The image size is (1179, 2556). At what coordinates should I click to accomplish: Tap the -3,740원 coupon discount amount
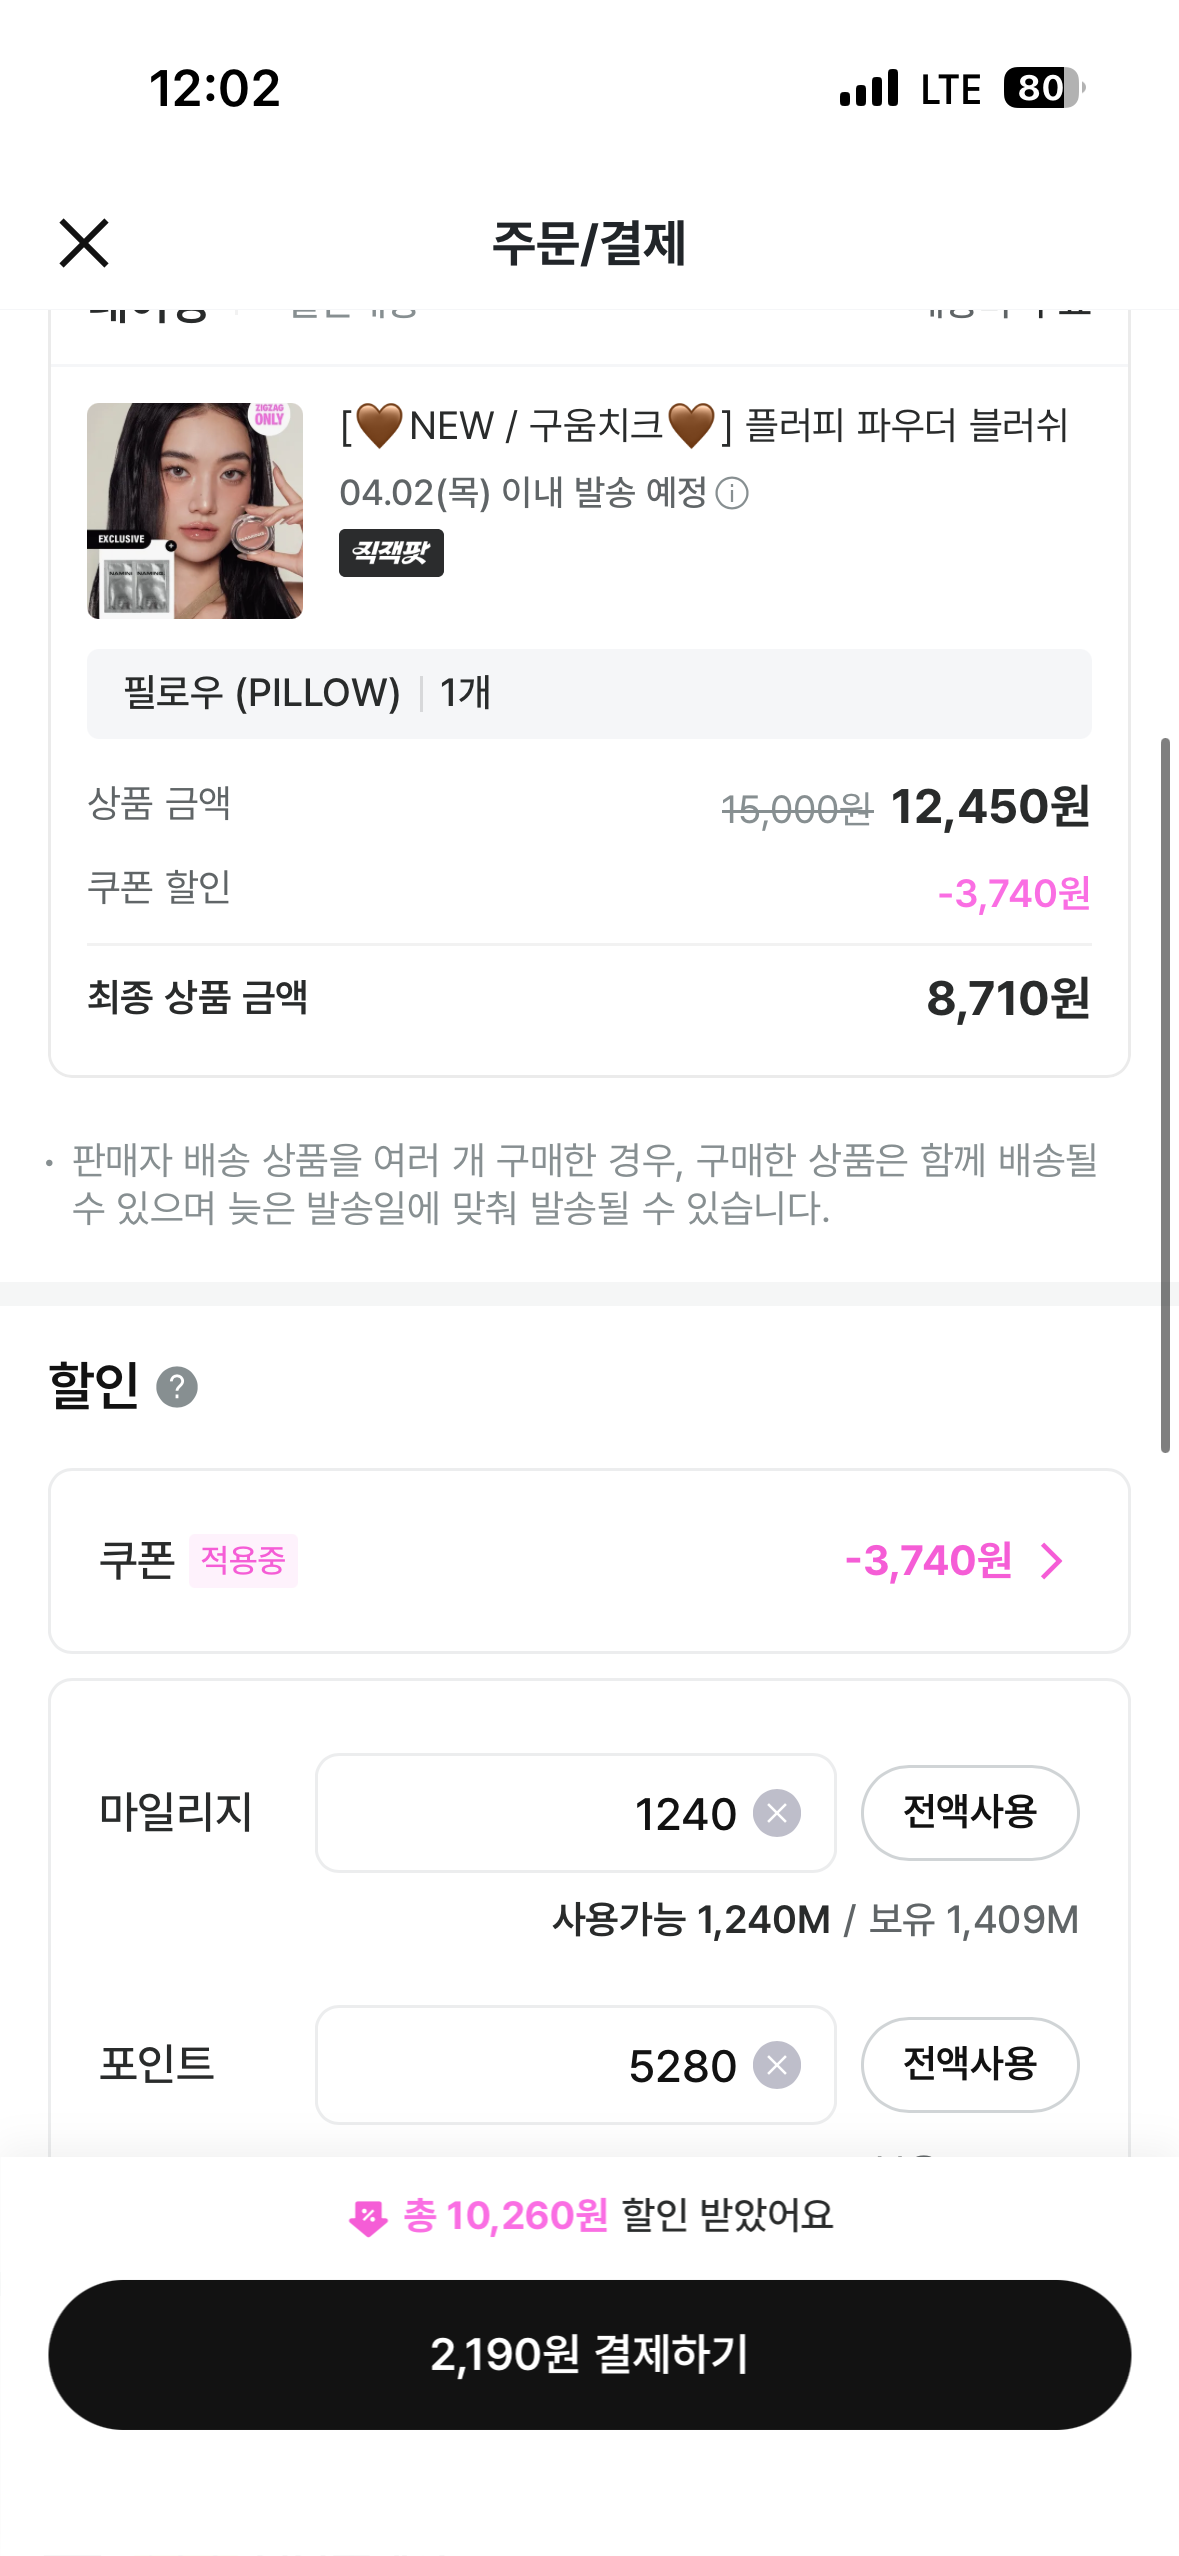(x=928, y=1561)
